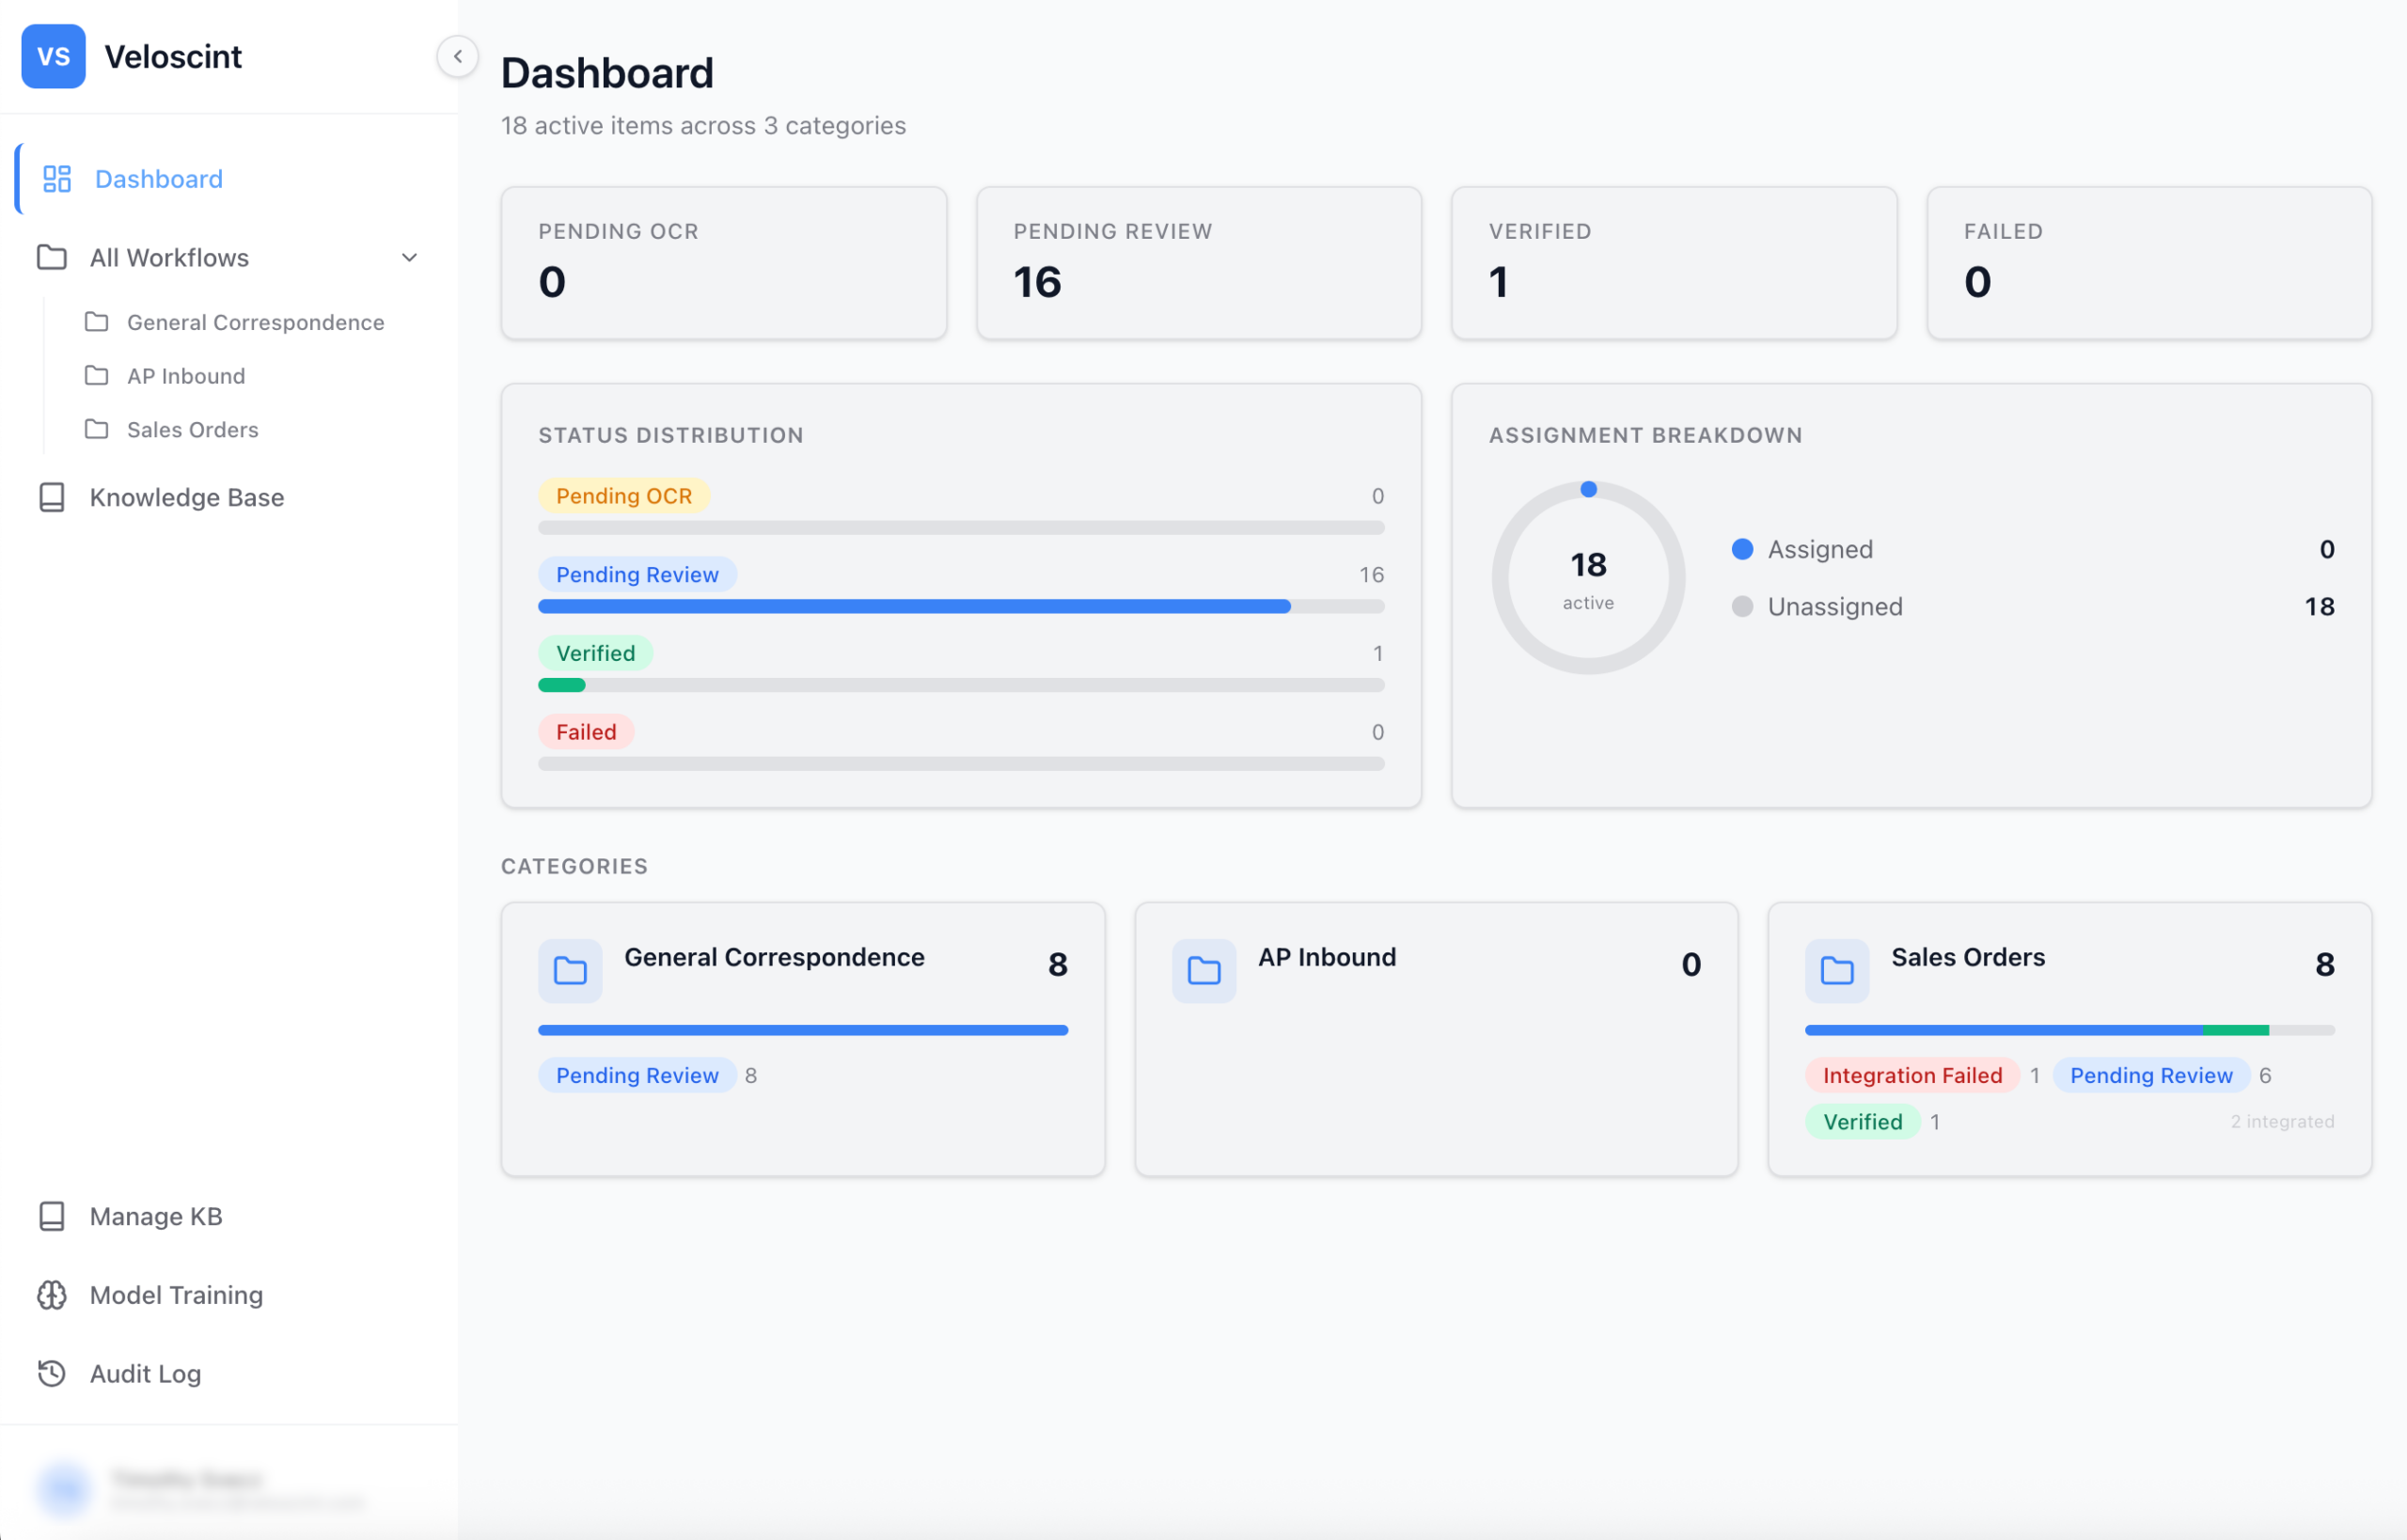The image size is (2407, 1540).
Task: Select Sales Orders workflow in sidebar tree
Action: coord(255,429)
